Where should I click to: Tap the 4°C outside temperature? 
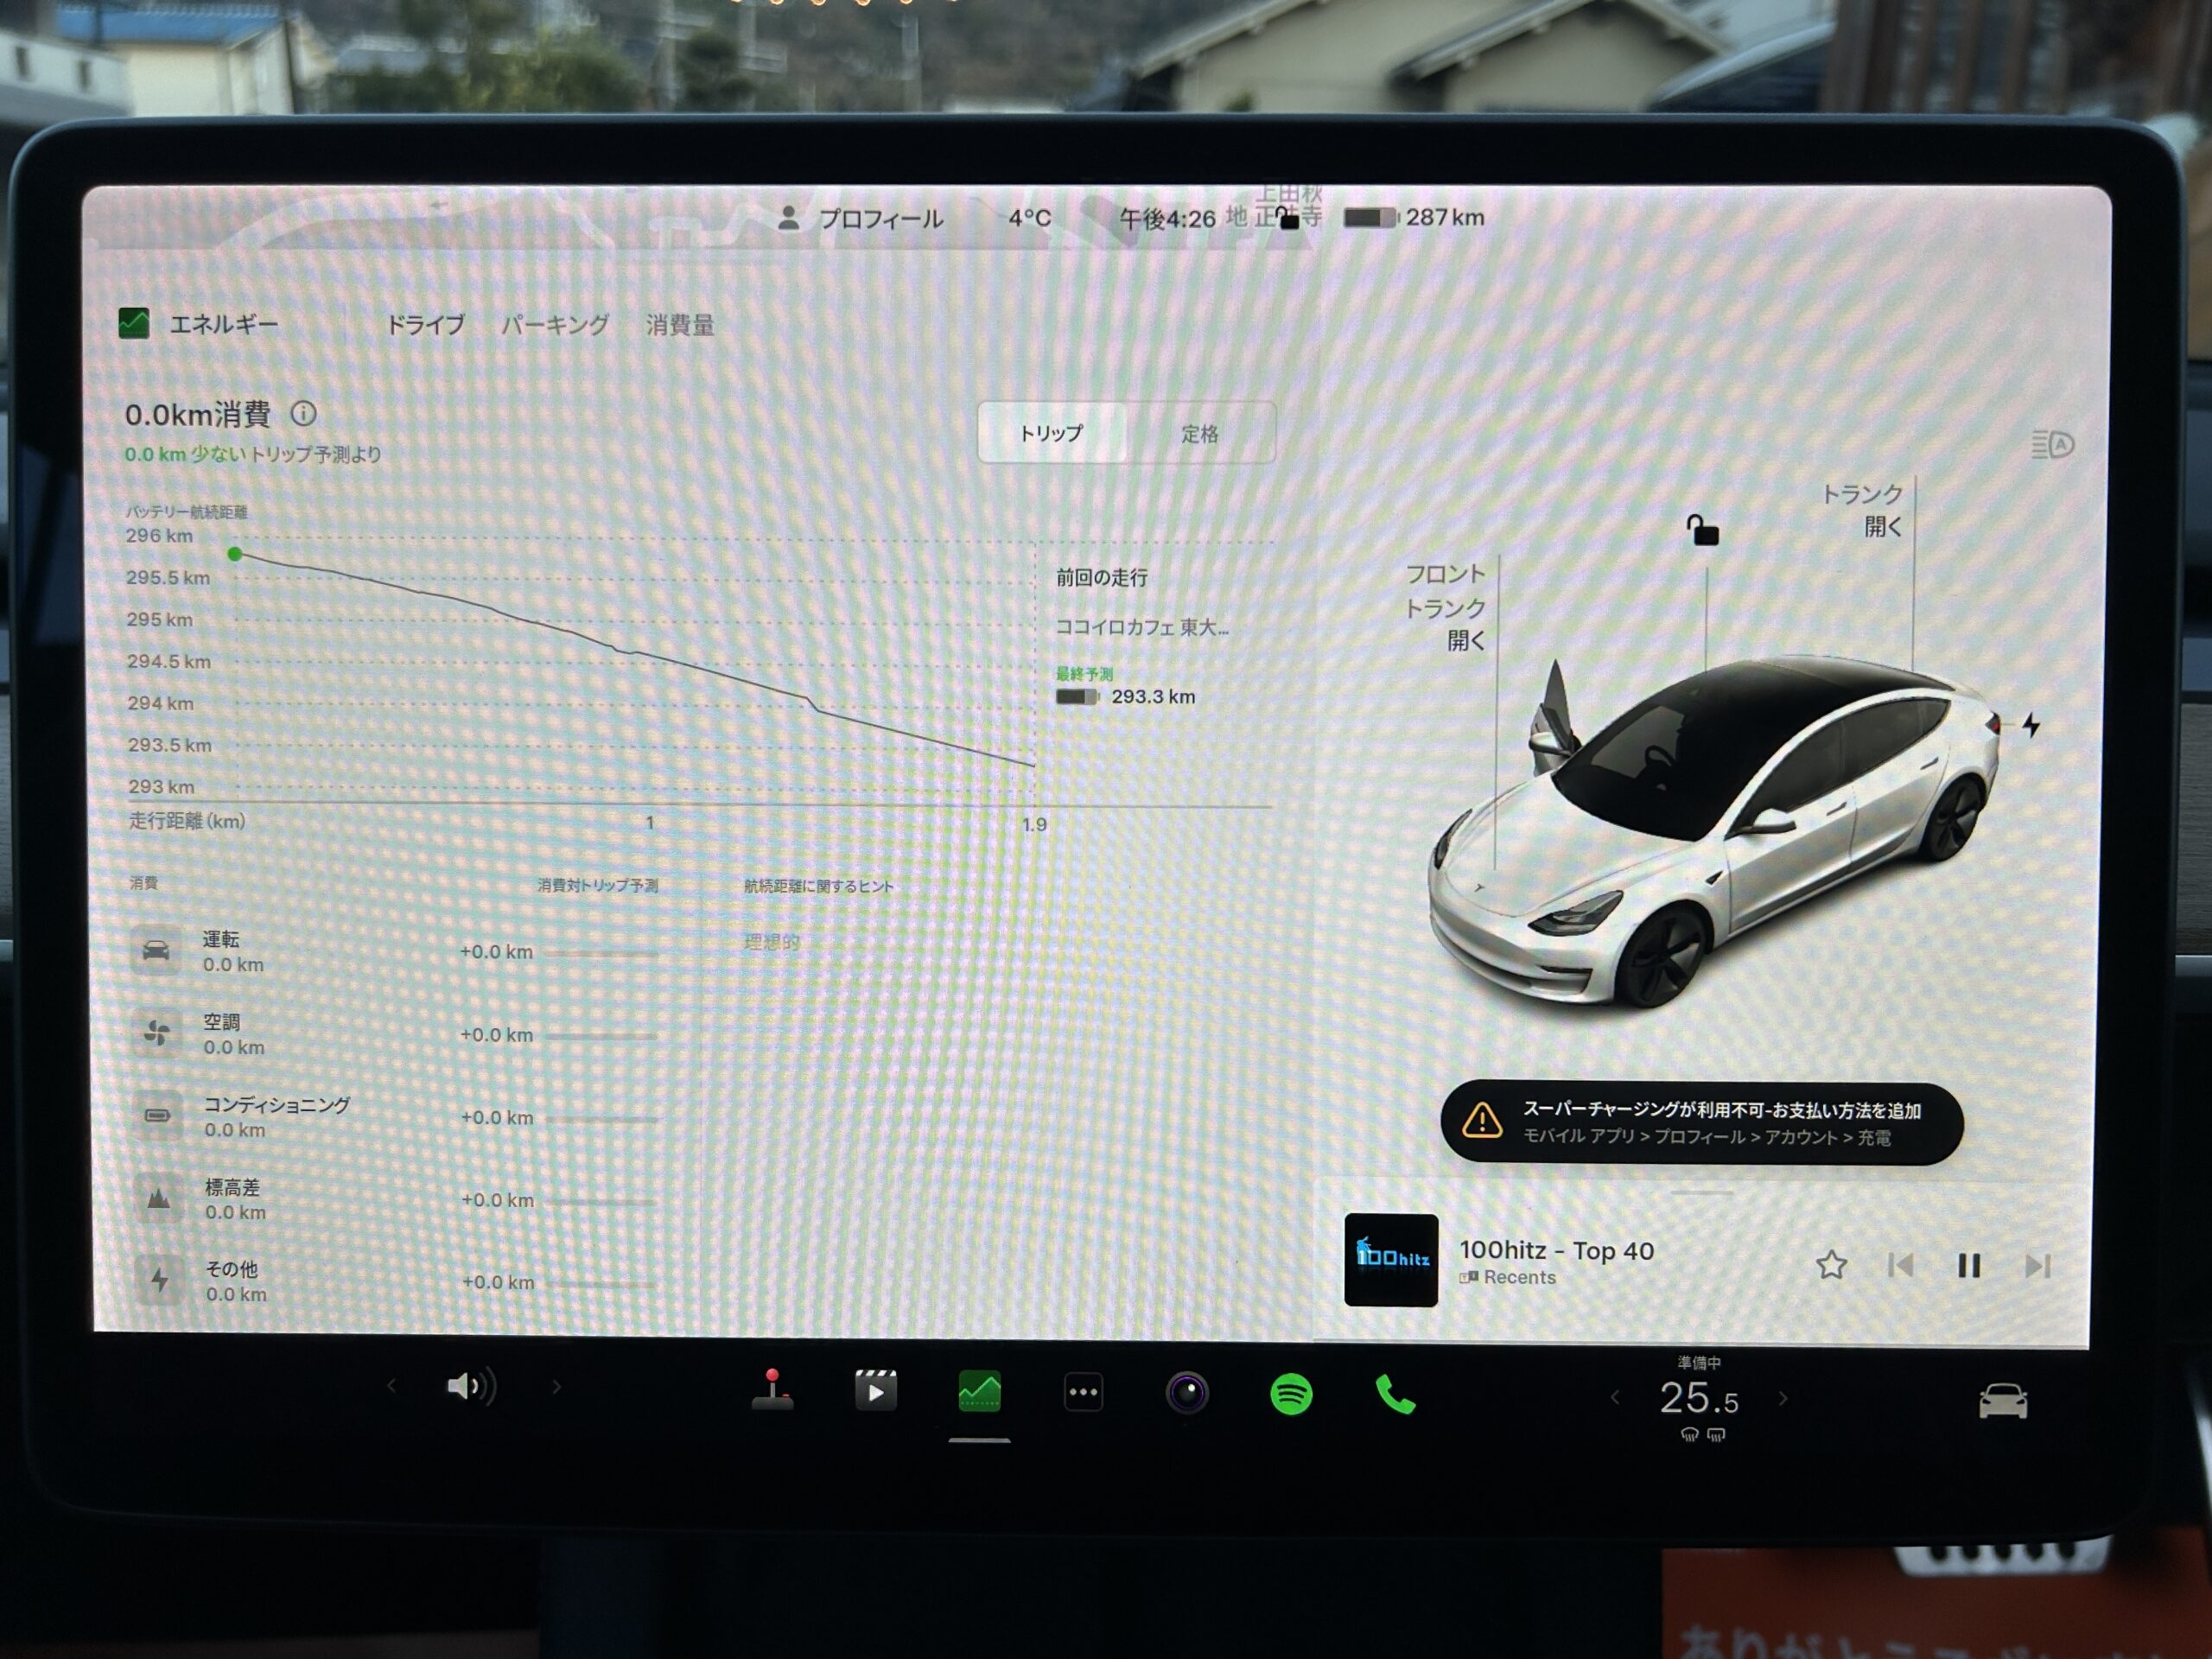click(1029, 218)
